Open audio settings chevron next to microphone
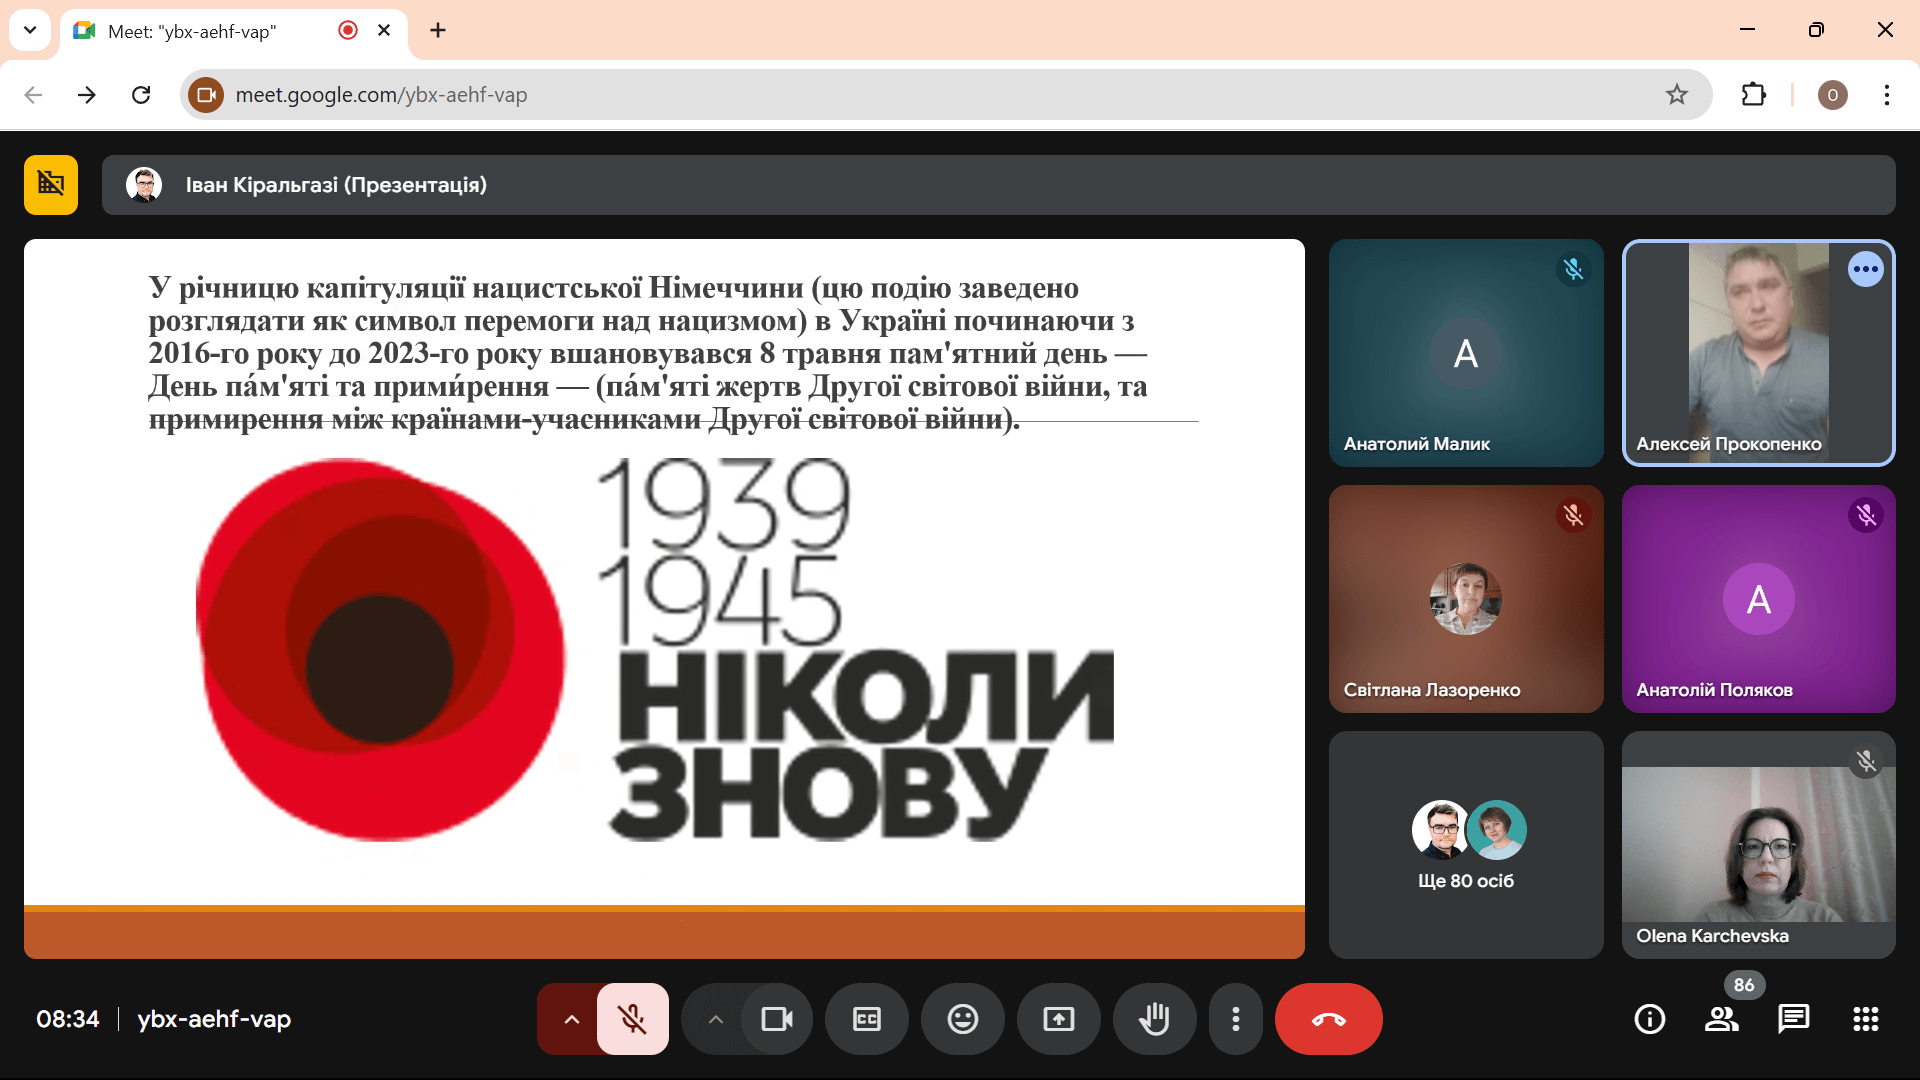This screenshot has height=1080, width=1920. 571,1019
